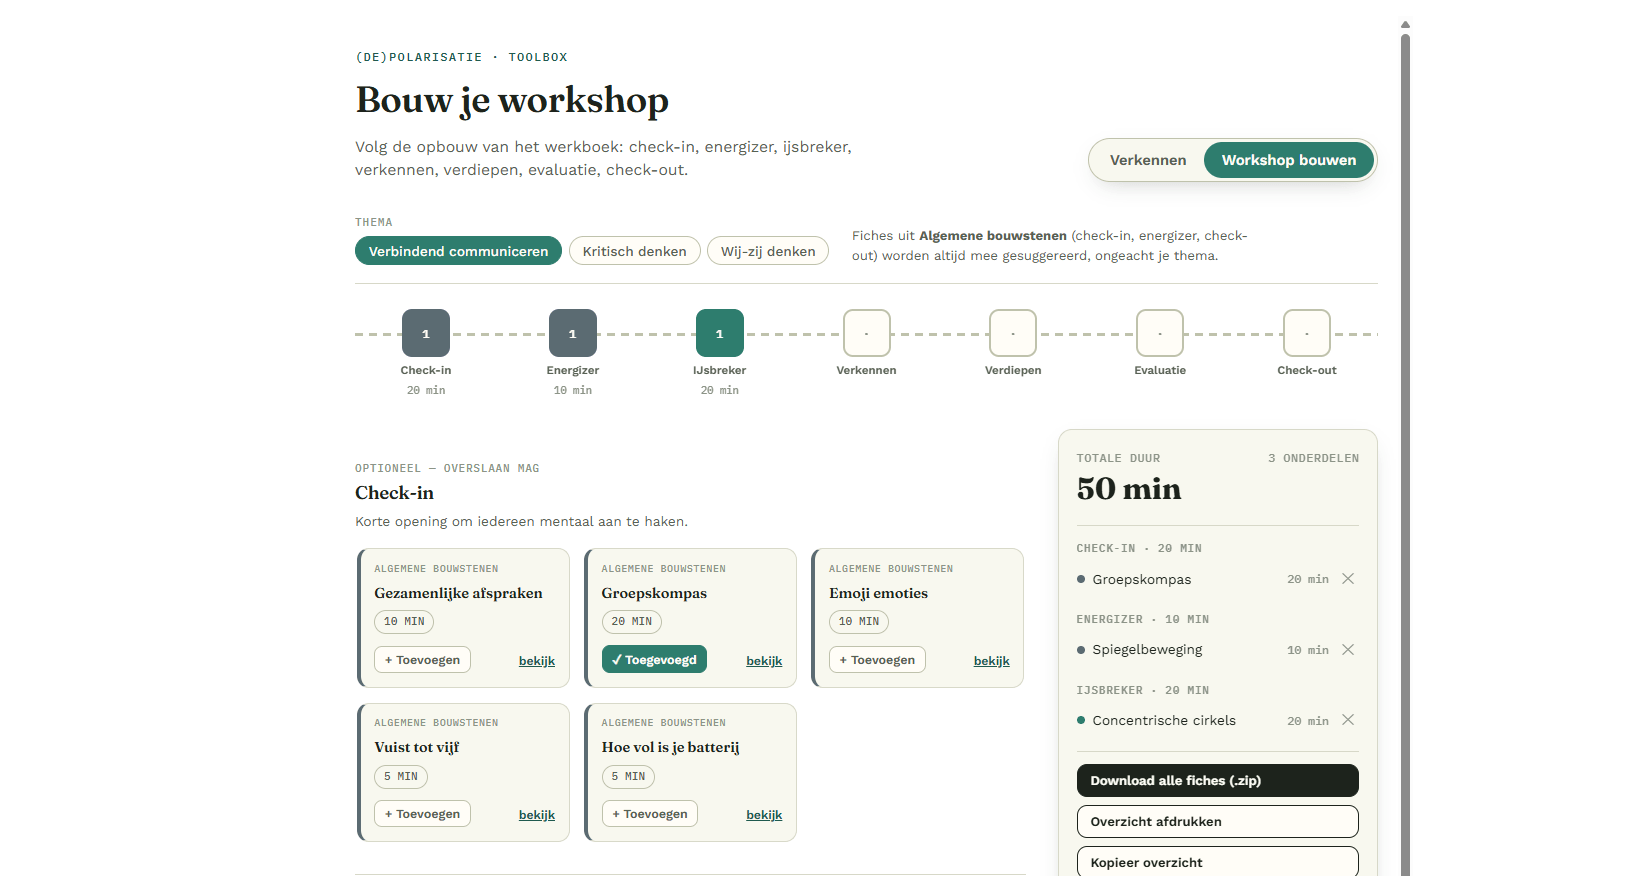Remove Spiegelbeweging from the workshop summary
The height and width of the screenshot is (876, 1644).
point(1348,650)
